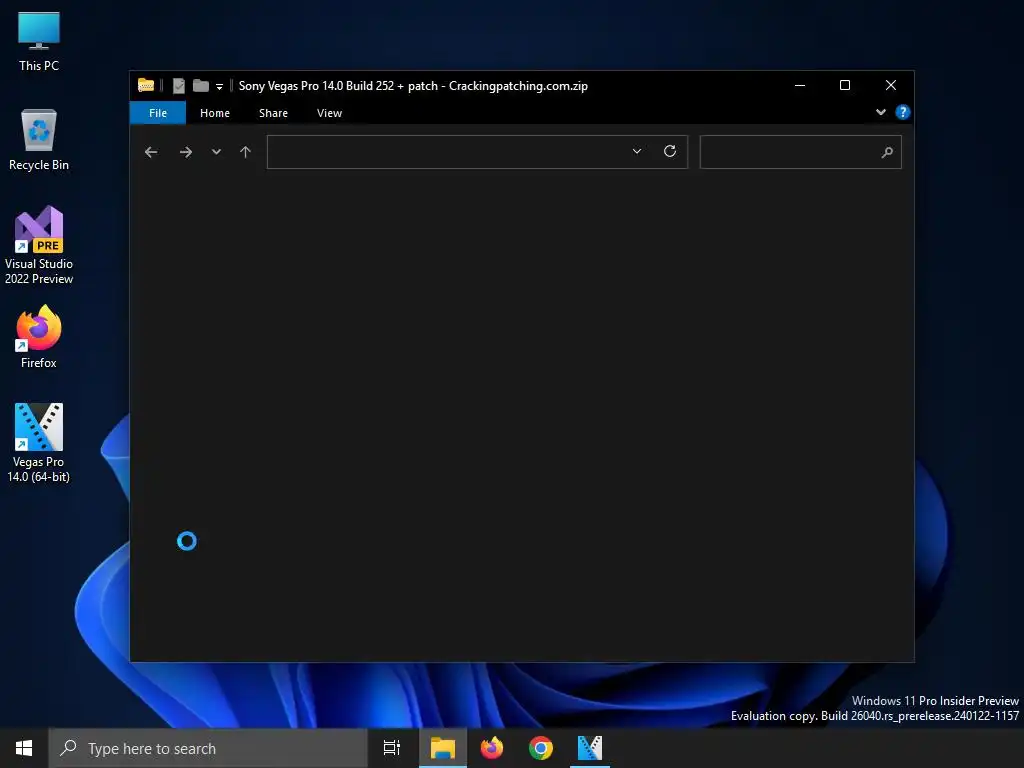
Task: Switch to the View ribbon tab
Action: coord(329,113)
